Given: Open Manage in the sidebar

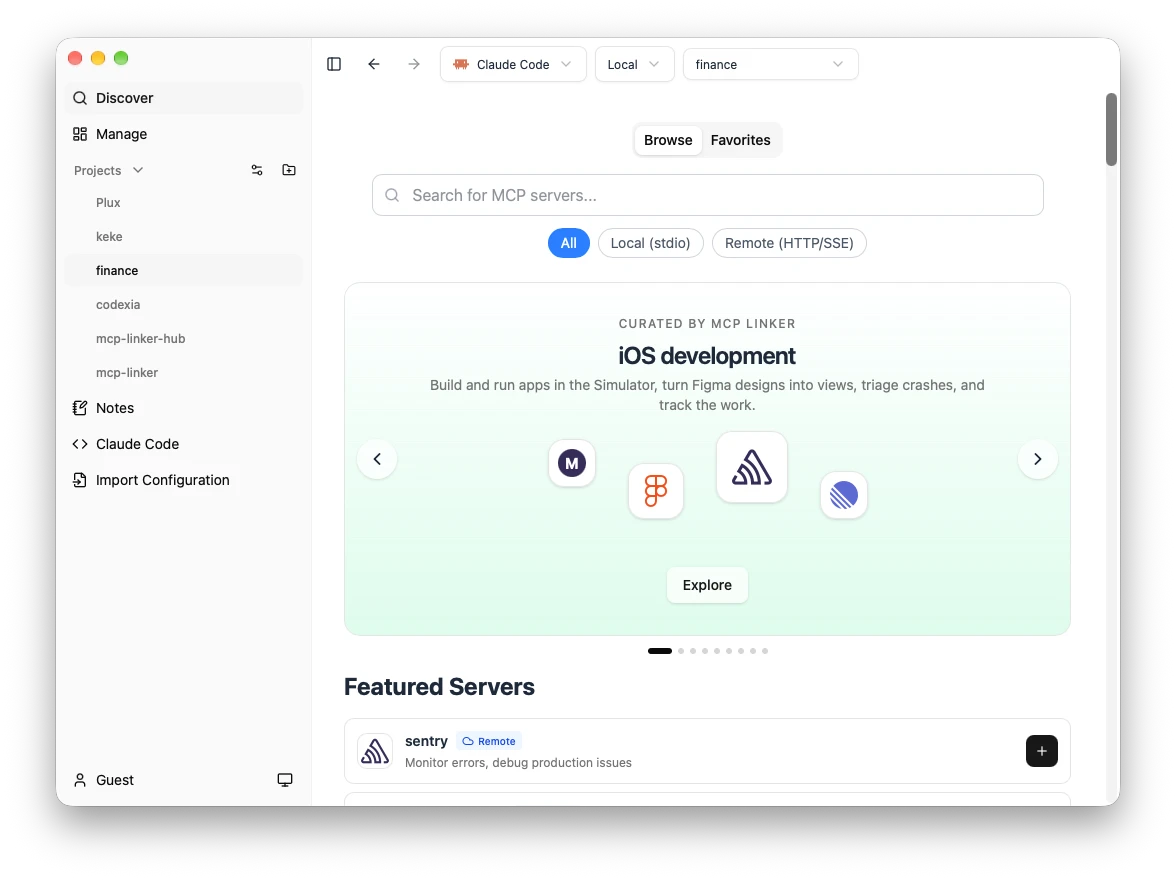Looking at the screenshot, I should pos(184,134).
